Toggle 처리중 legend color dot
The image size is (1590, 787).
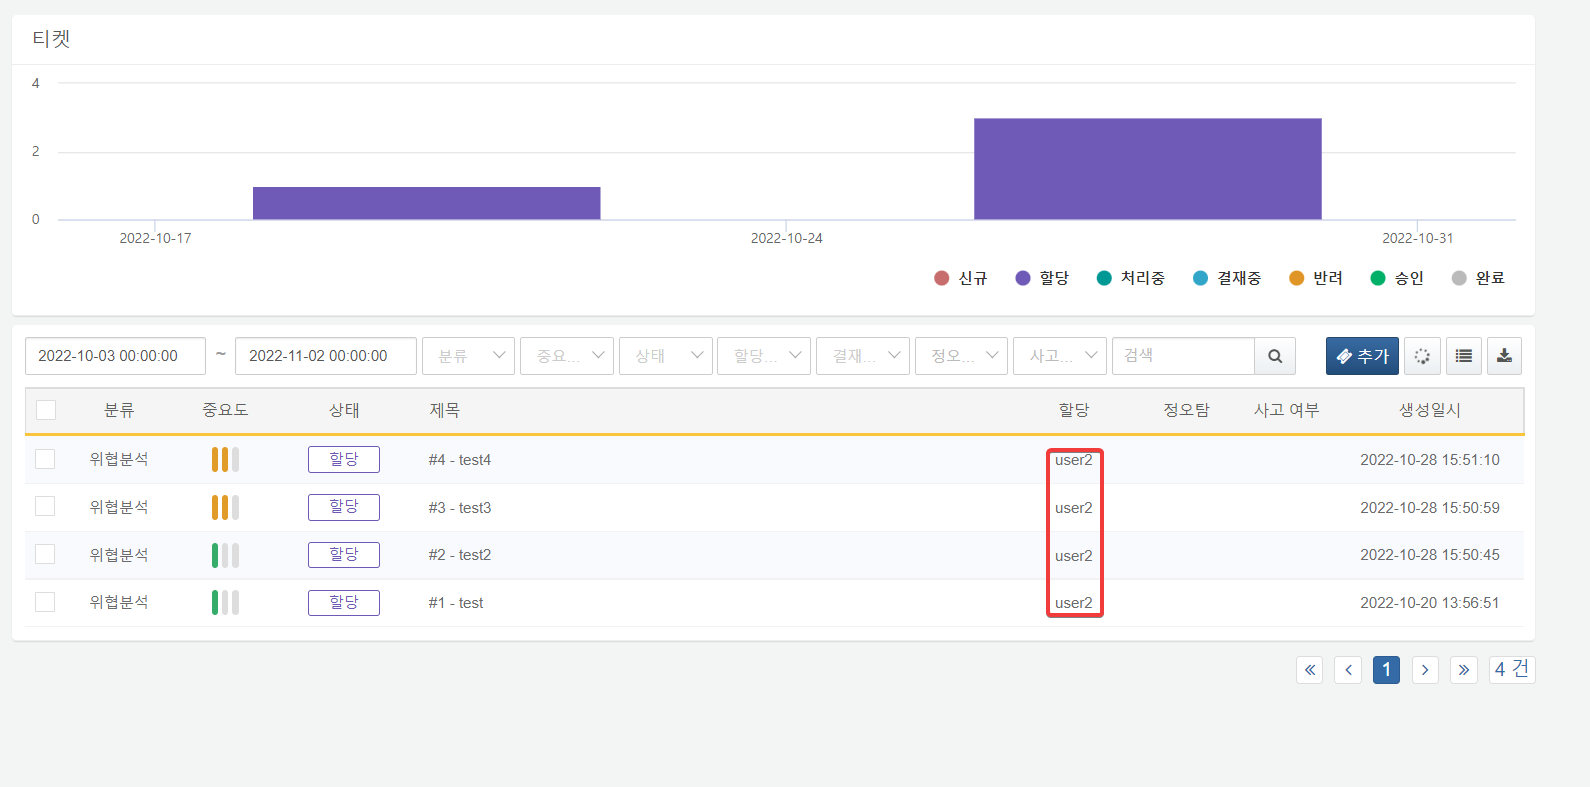[x=1104, y=278]
